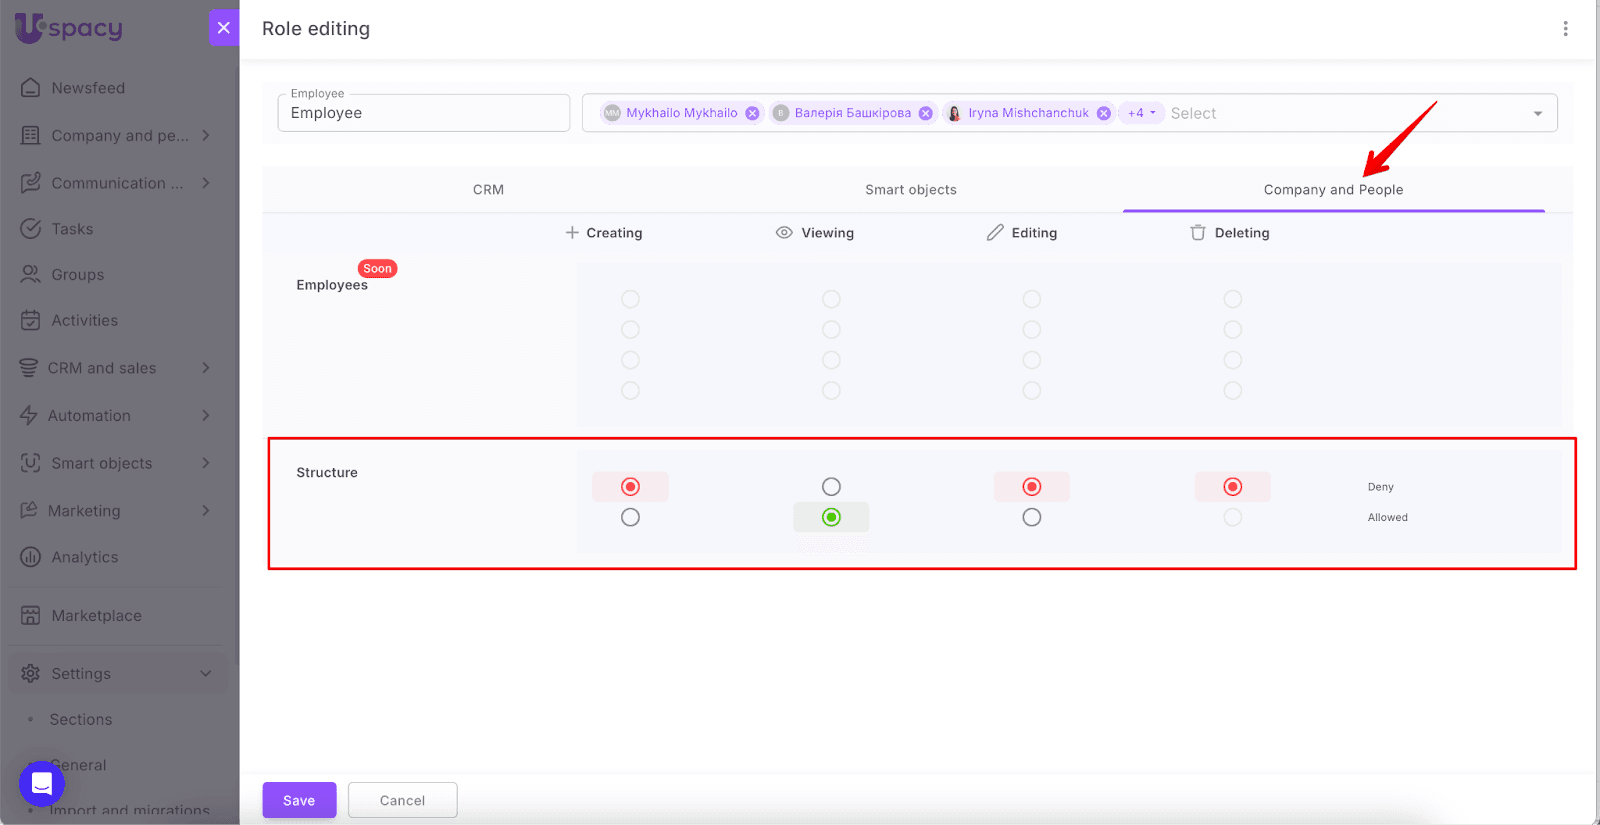
Task: Expand the CRM and sales submenu
Action: 206,368
